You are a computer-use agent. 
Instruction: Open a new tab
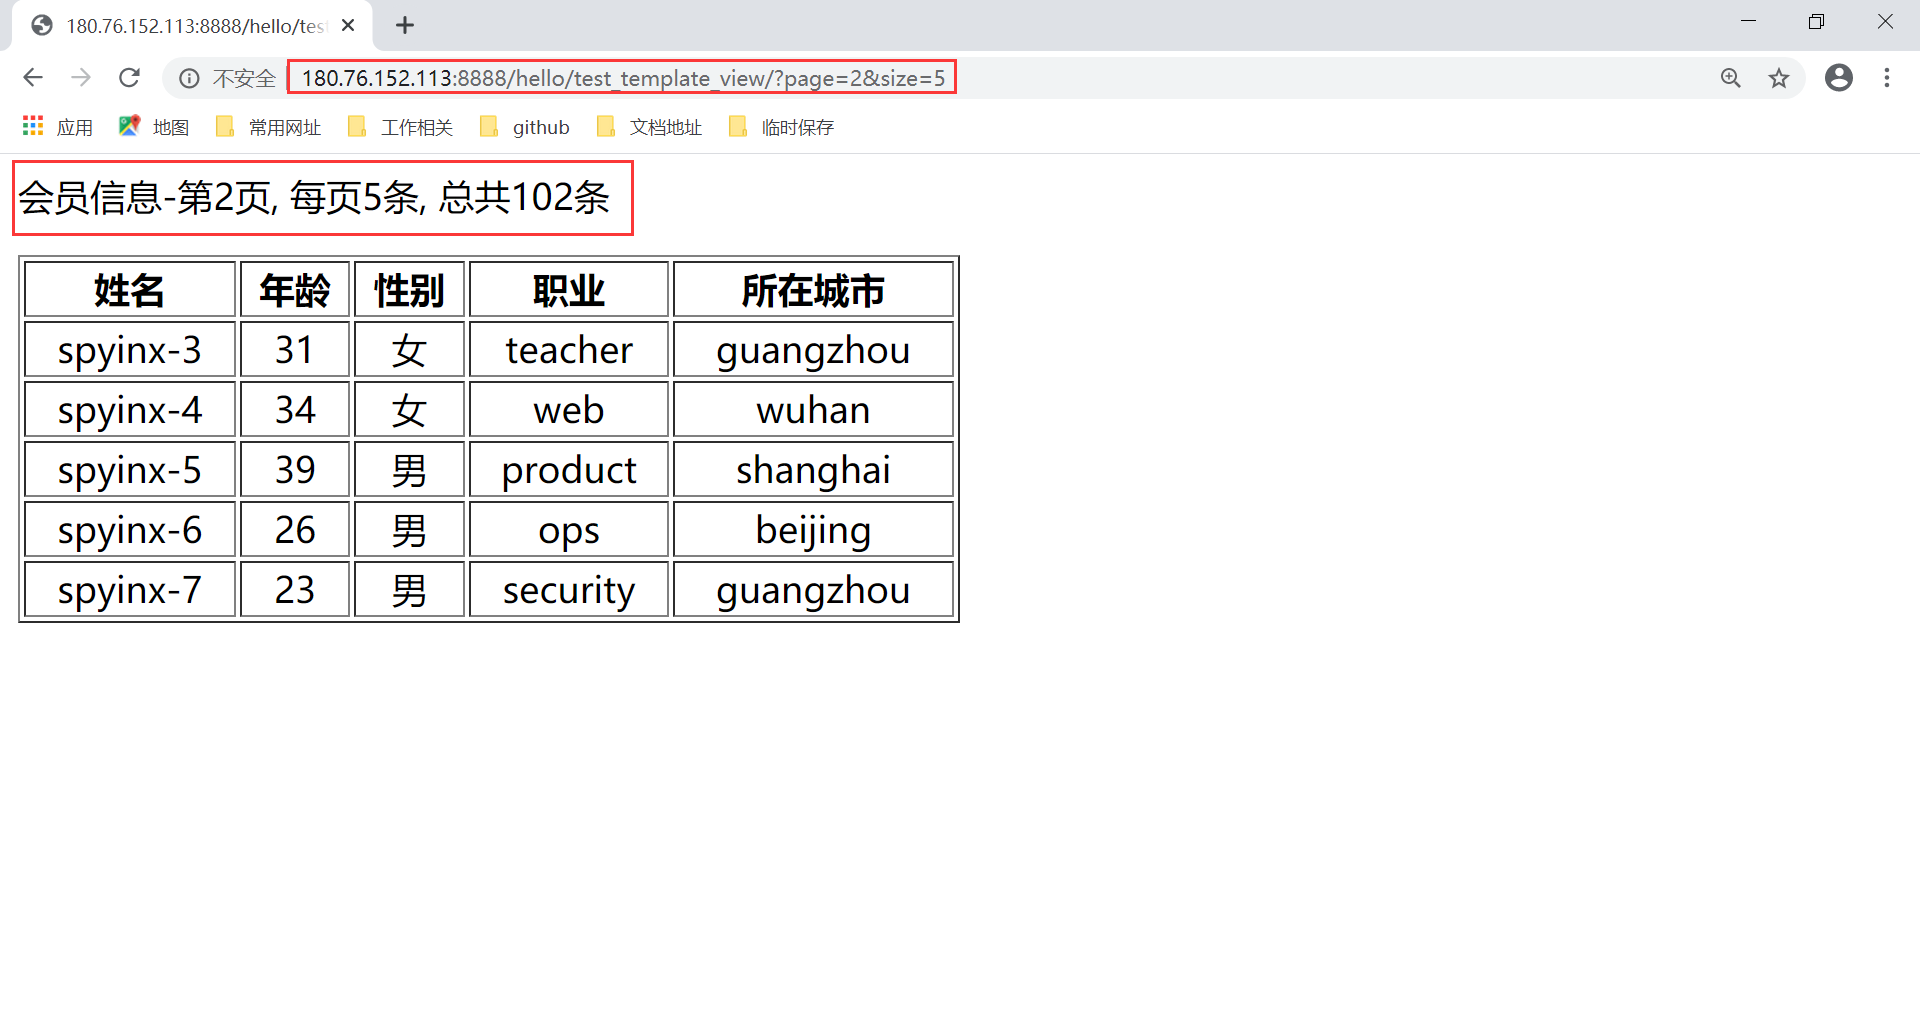tap(405, 26)
